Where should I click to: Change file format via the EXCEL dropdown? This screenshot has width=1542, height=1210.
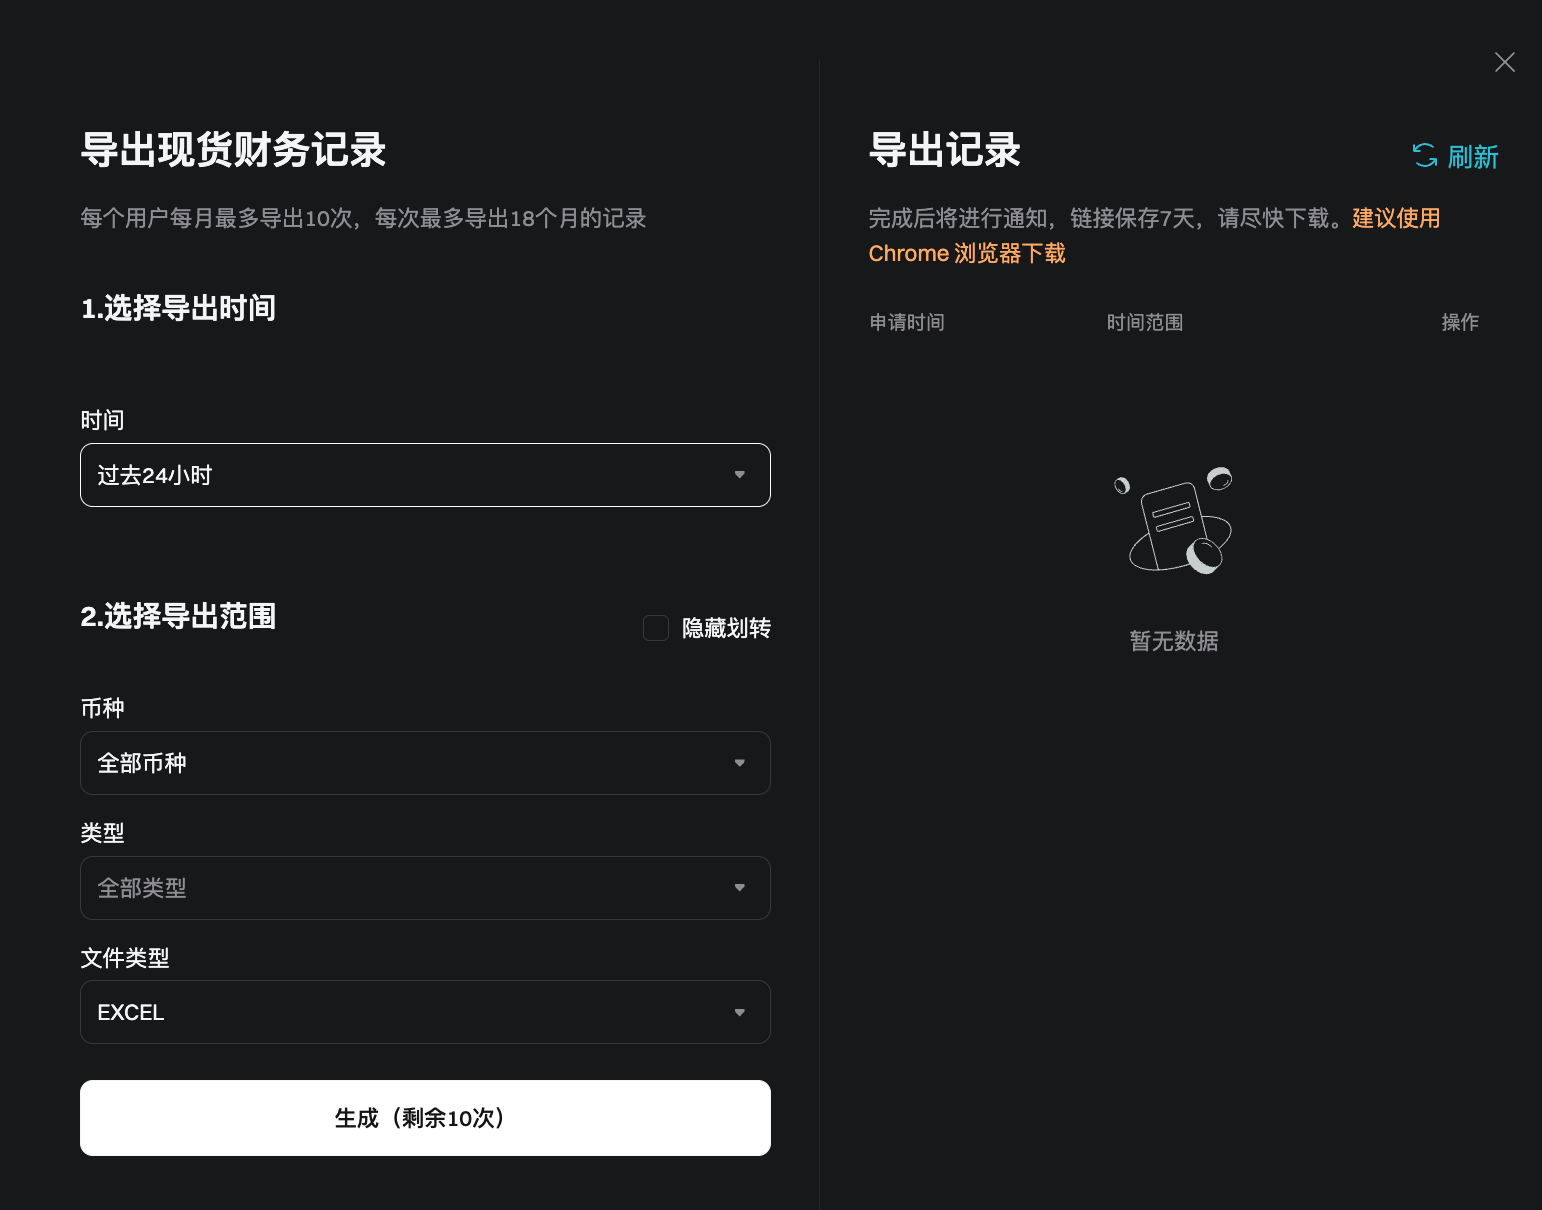point(425,1012)
